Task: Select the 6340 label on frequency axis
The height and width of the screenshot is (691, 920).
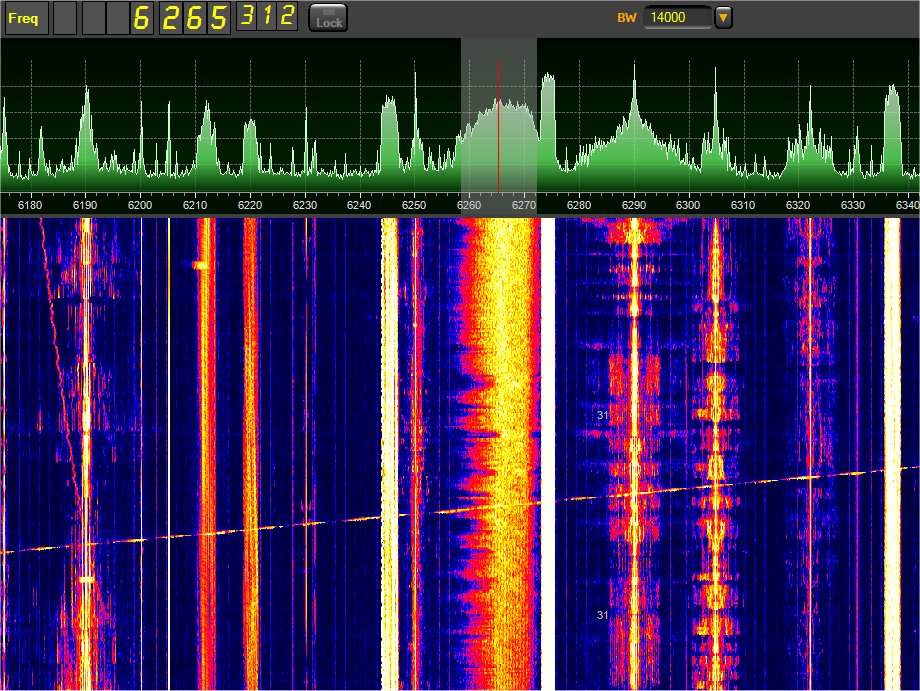Action: click(906, 205)
